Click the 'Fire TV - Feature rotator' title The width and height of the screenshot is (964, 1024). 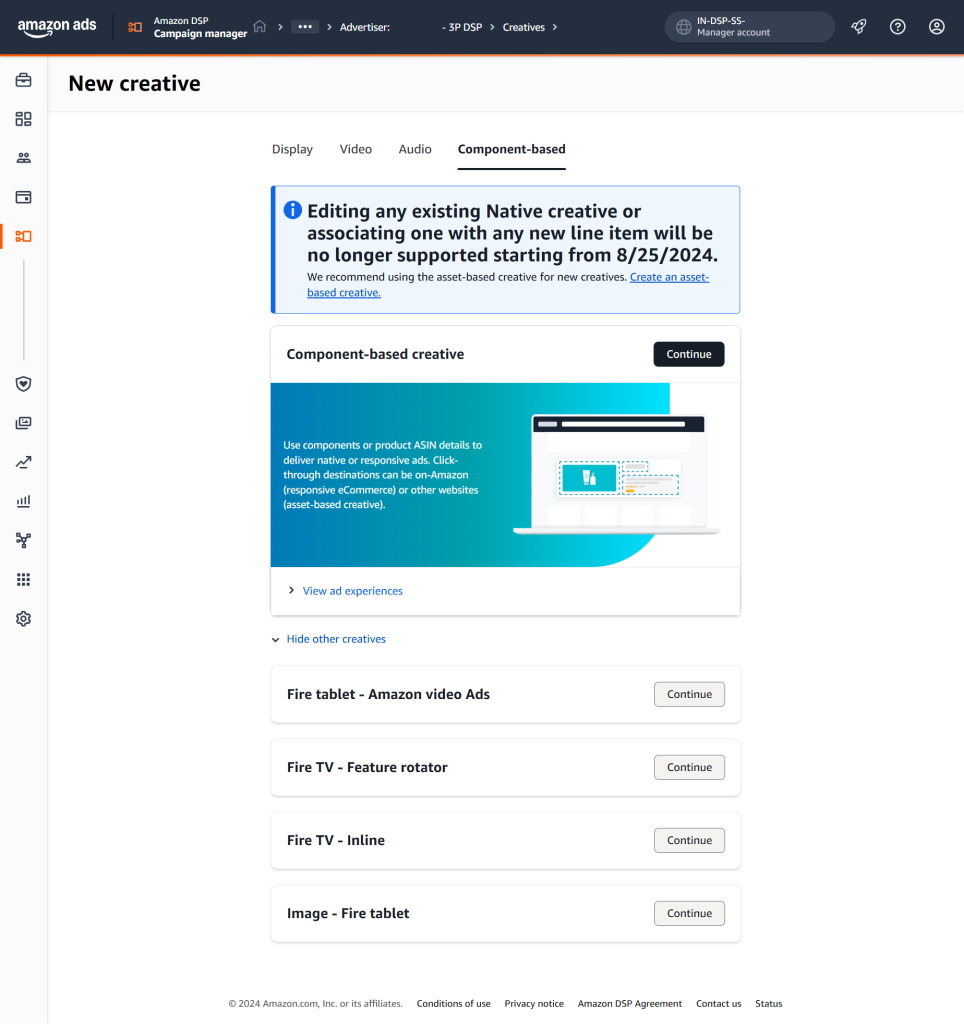(367, 767)
